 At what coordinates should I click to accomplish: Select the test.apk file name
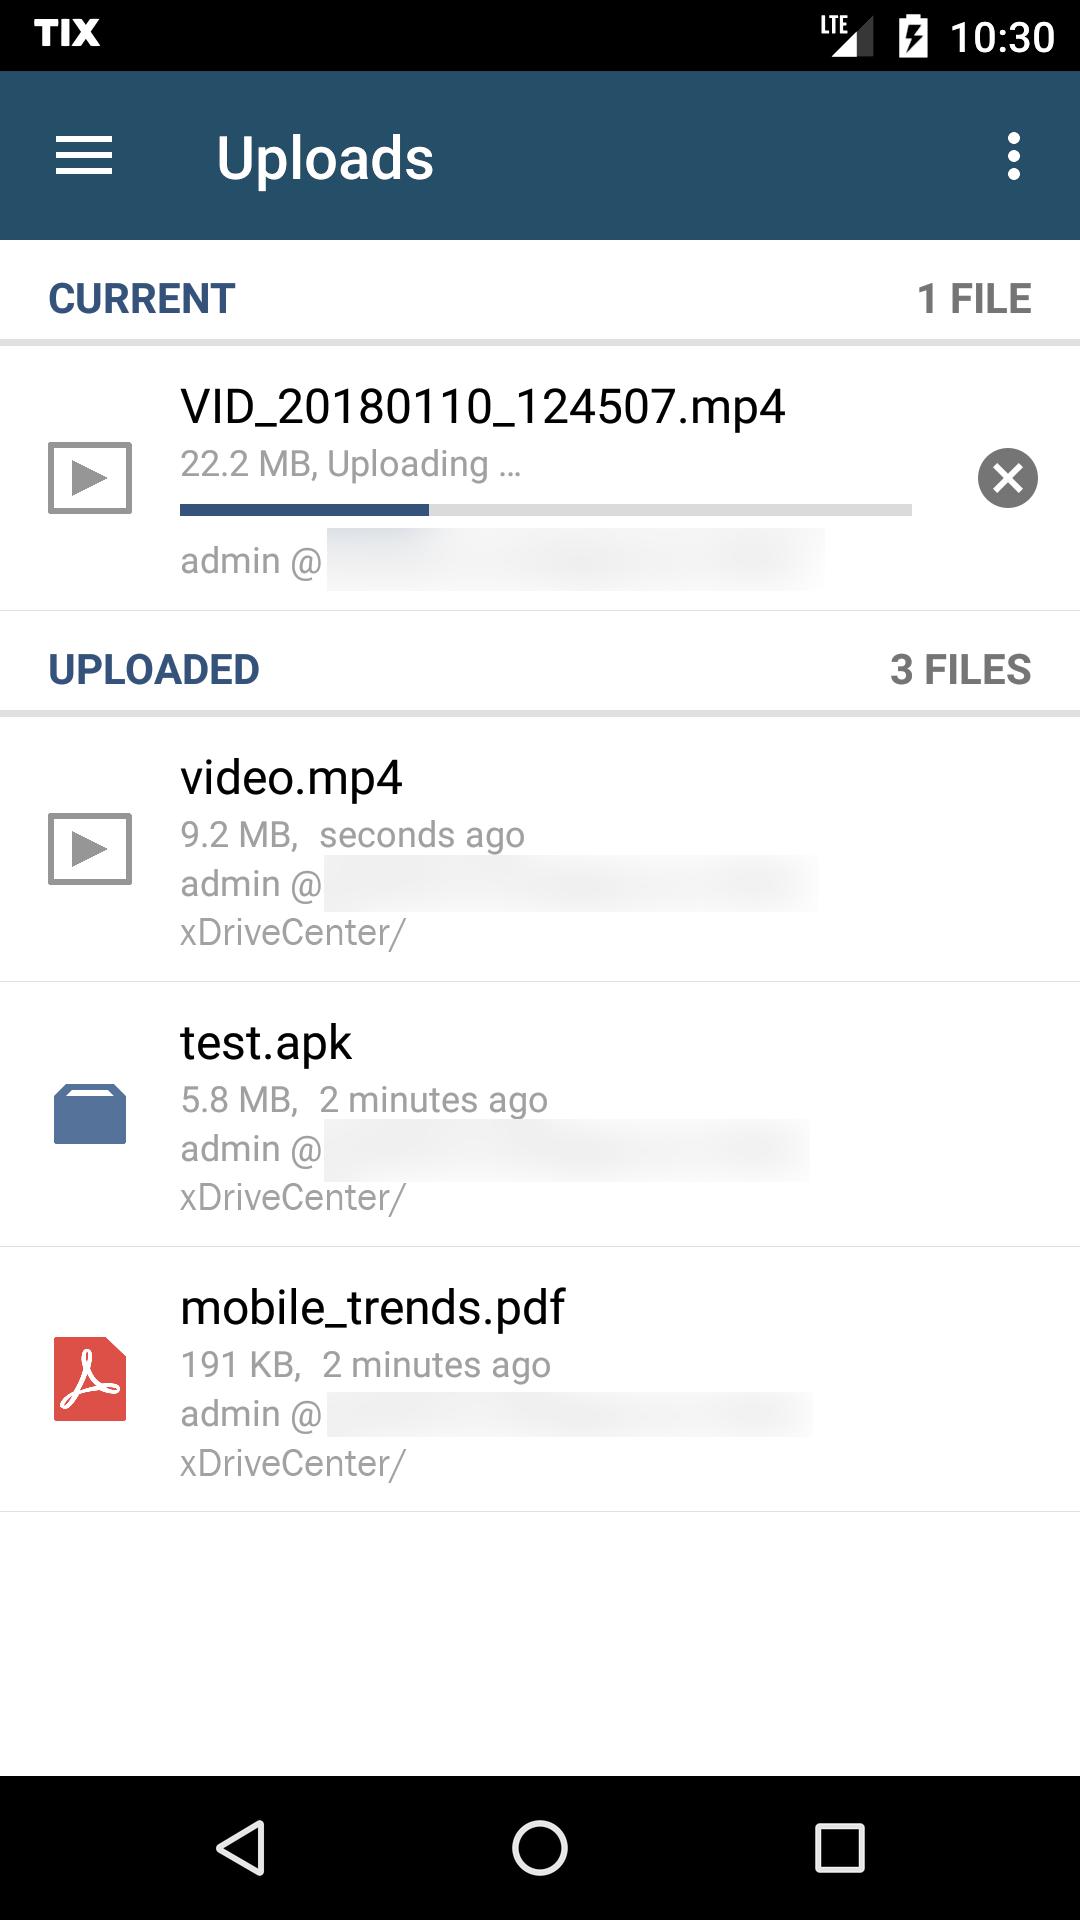(x=266, y=1043)
